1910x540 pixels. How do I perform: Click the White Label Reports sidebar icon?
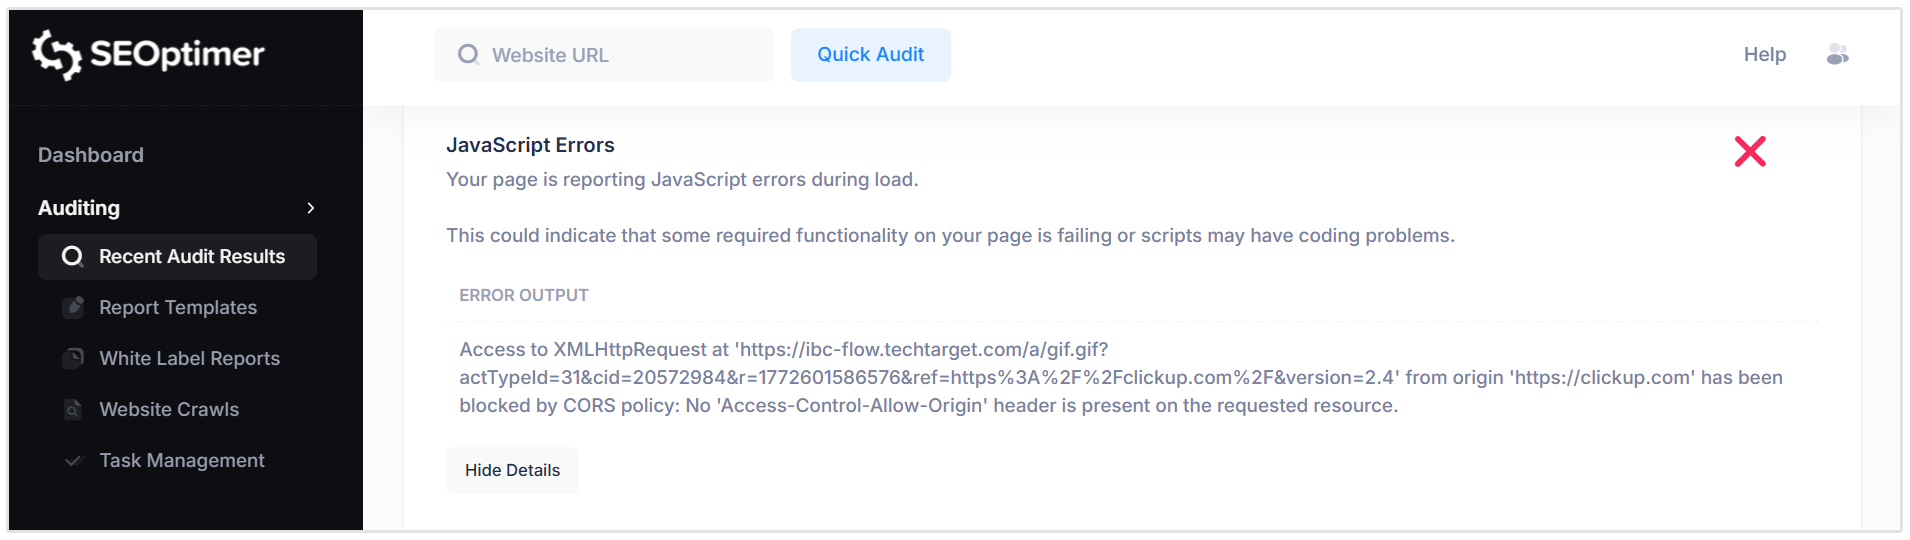(73, 358)
